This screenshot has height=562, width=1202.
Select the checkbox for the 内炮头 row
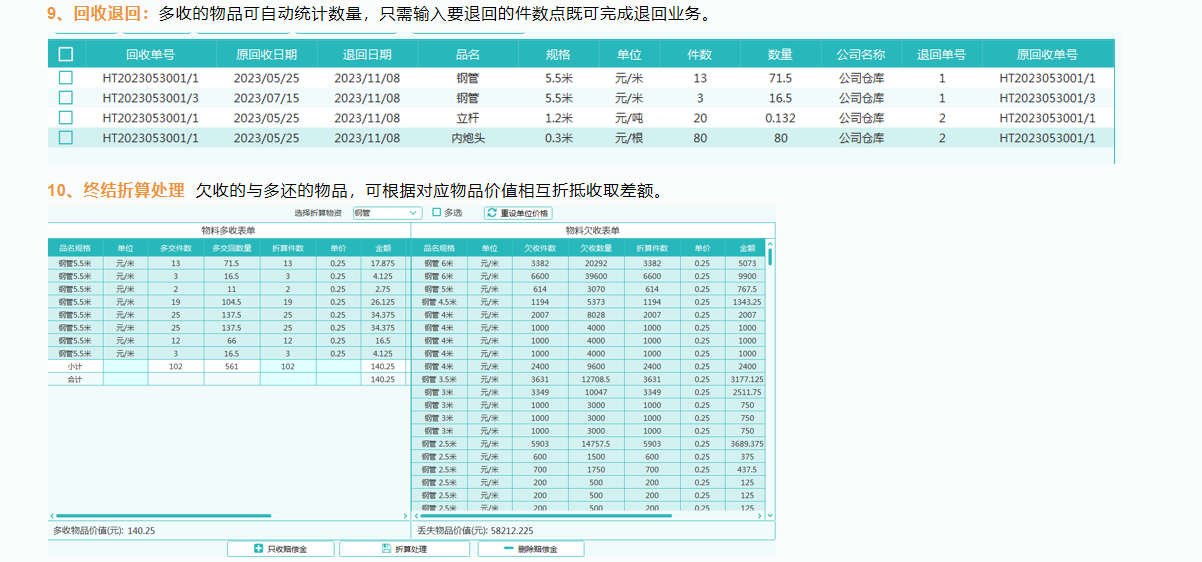66,138
